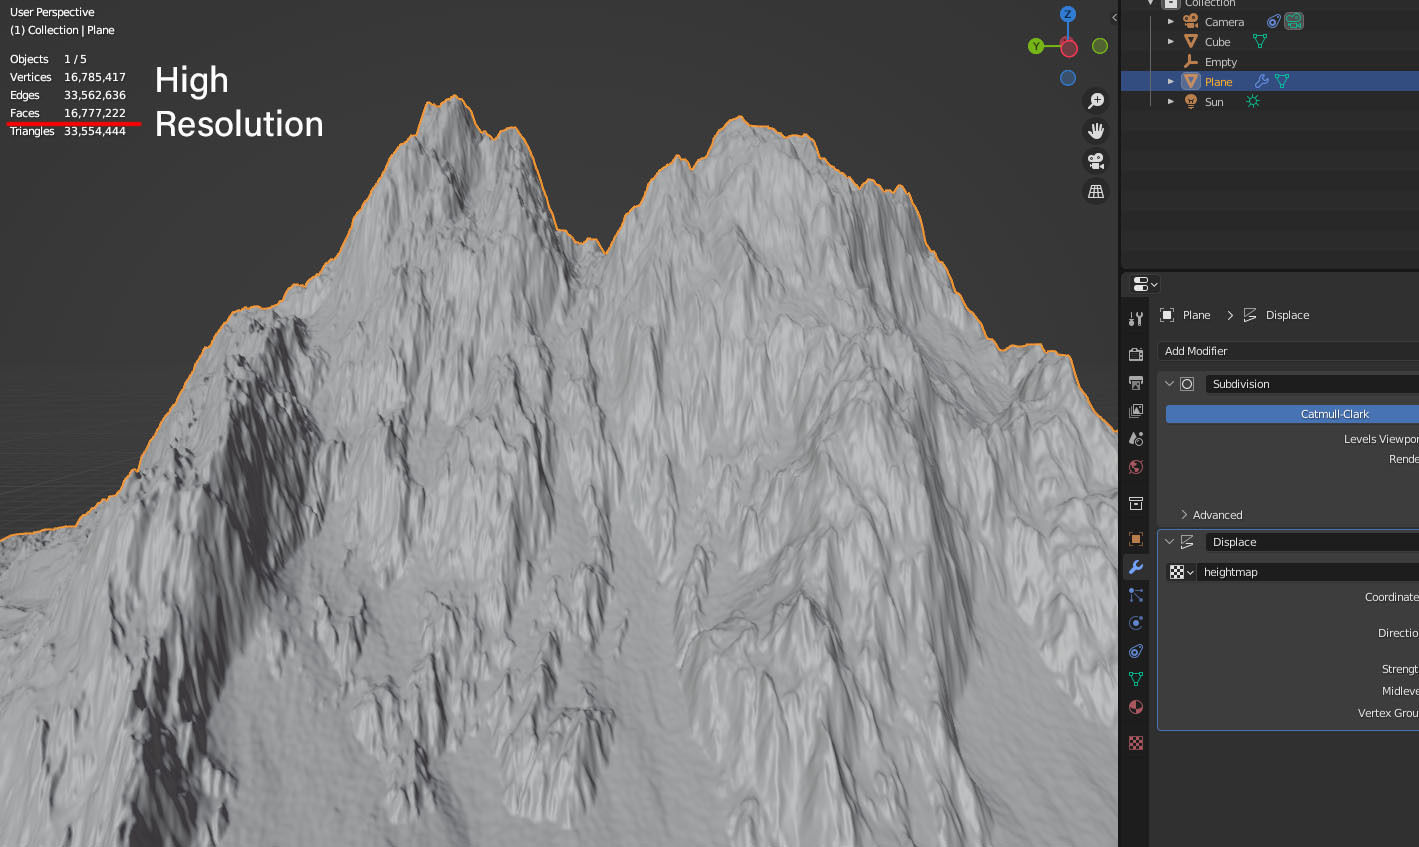This screenshot has width=1419, height=847.
Task: Expand the Cube item in outliner
Action: pyautogui.click(x=1171, y=41)
